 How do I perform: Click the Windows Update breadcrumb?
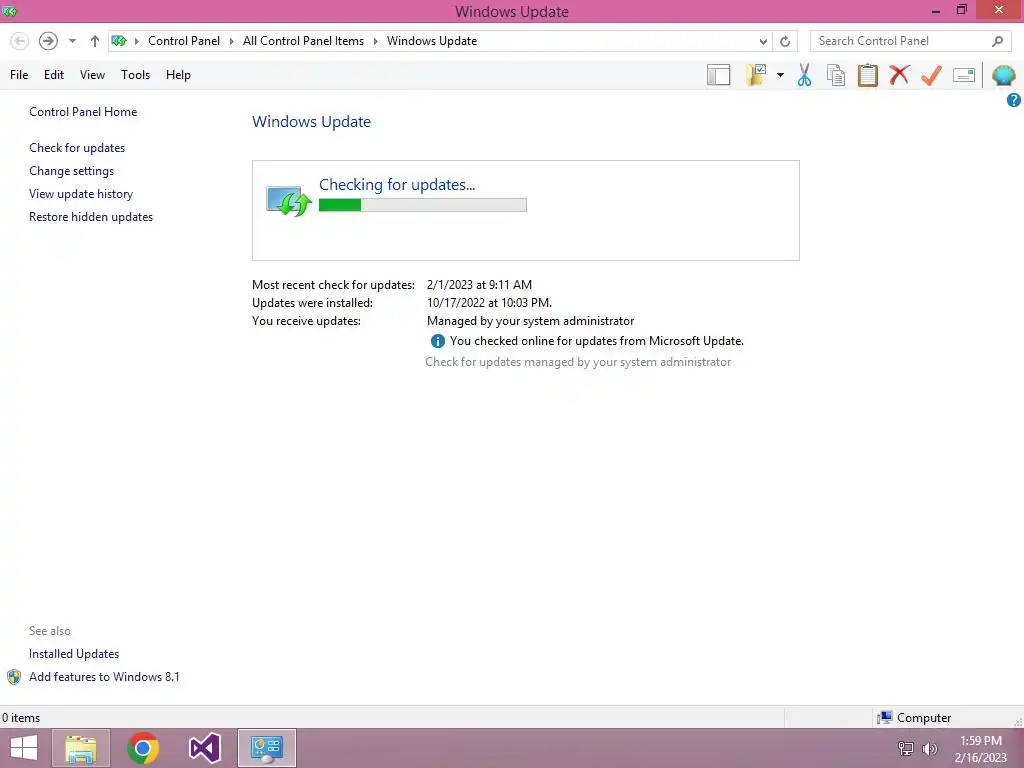[x=432, y=41]
